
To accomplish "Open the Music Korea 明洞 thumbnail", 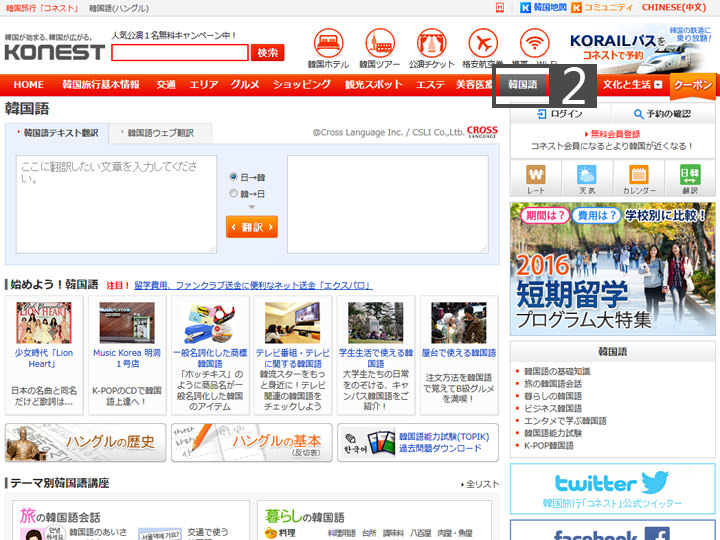I will tap(127, 322).
